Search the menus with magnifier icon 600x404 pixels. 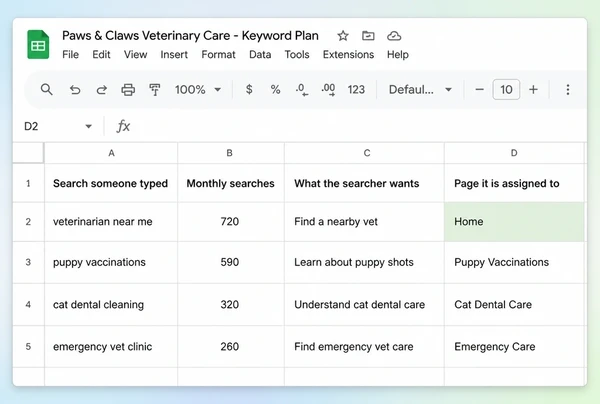(47, 90)
